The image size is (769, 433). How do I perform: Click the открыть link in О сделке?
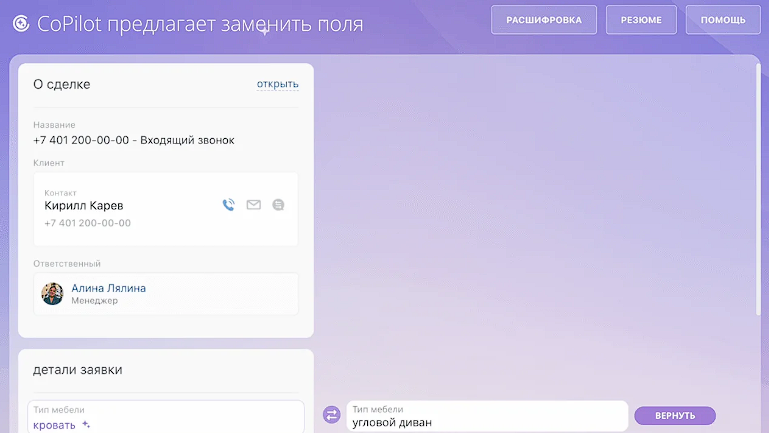coord(278,84)
